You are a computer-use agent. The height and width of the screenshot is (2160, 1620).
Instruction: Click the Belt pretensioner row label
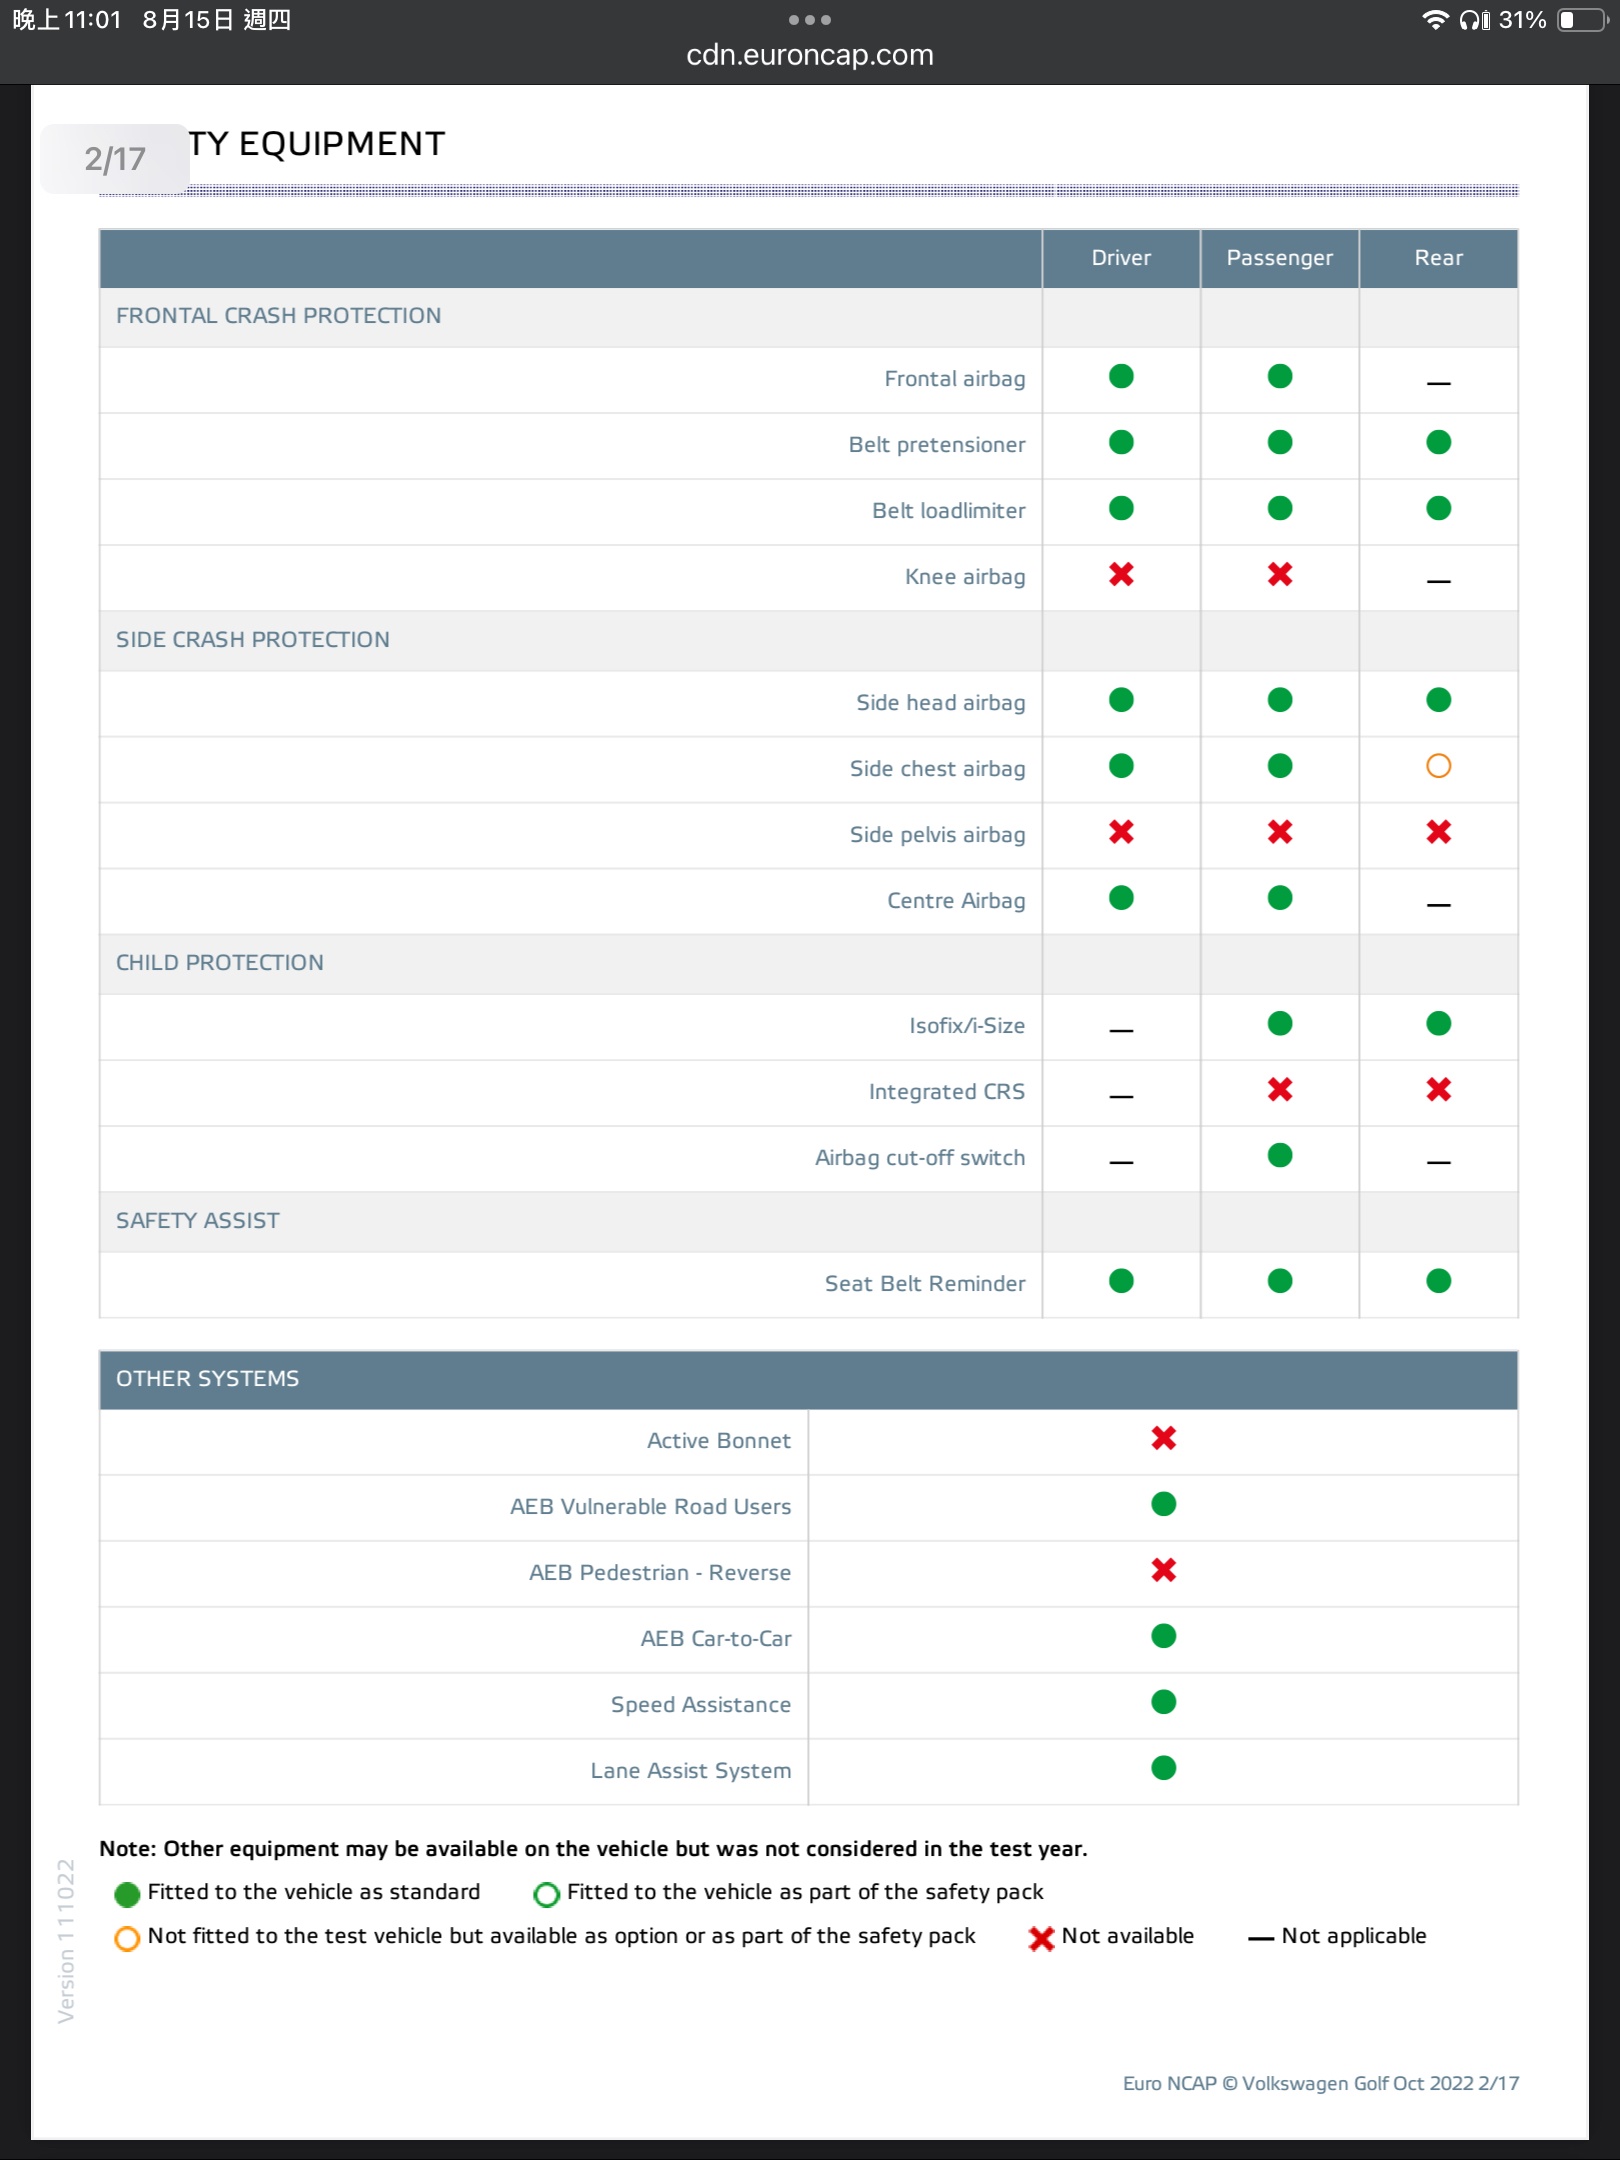936,445
